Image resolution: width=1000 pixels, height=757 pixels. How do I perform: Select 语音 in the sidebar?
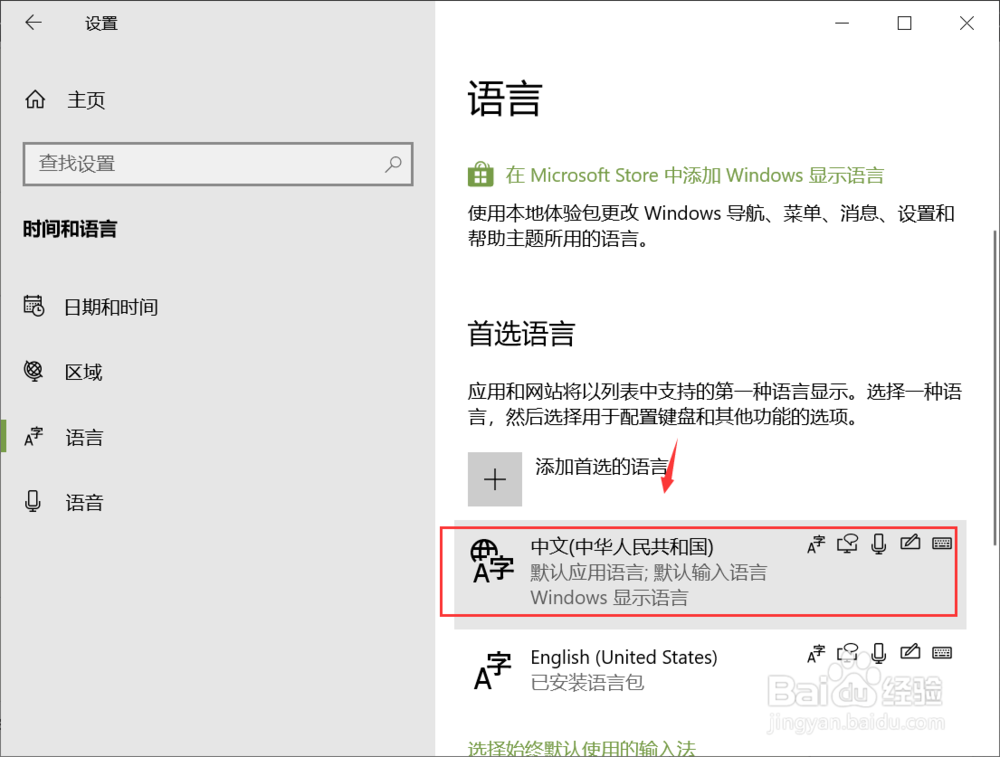tap(83, 501)
